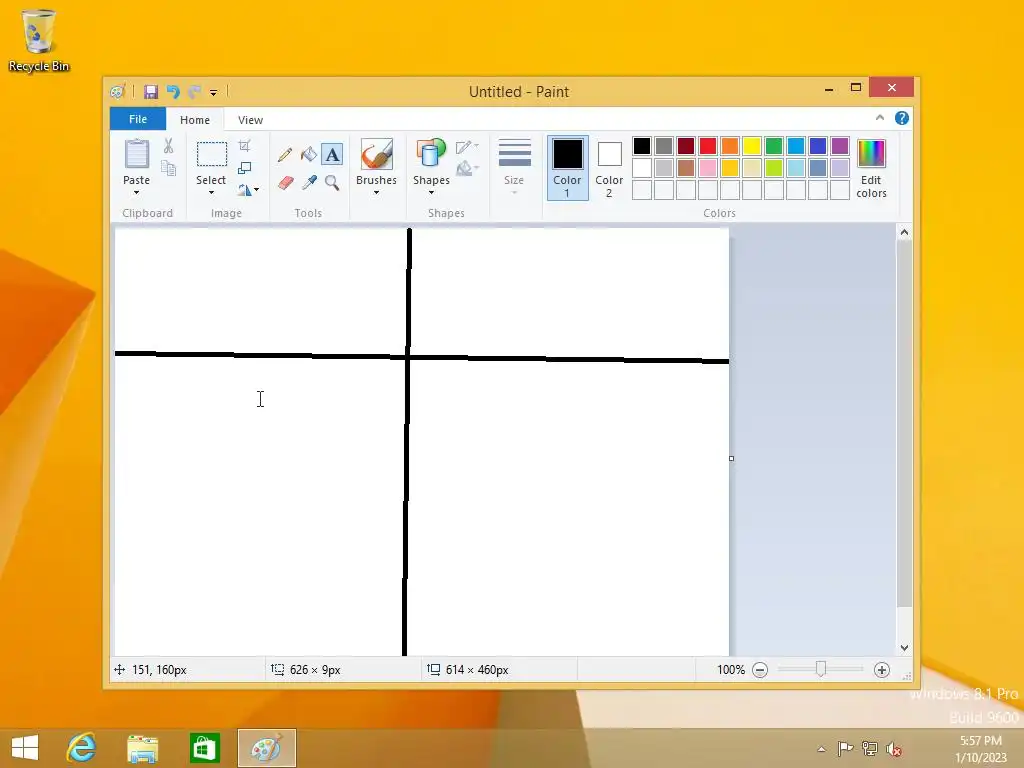Click the Zoom in plus button
The width and height of the screenshot is (1024, 768).
click(x=882, y=670)
